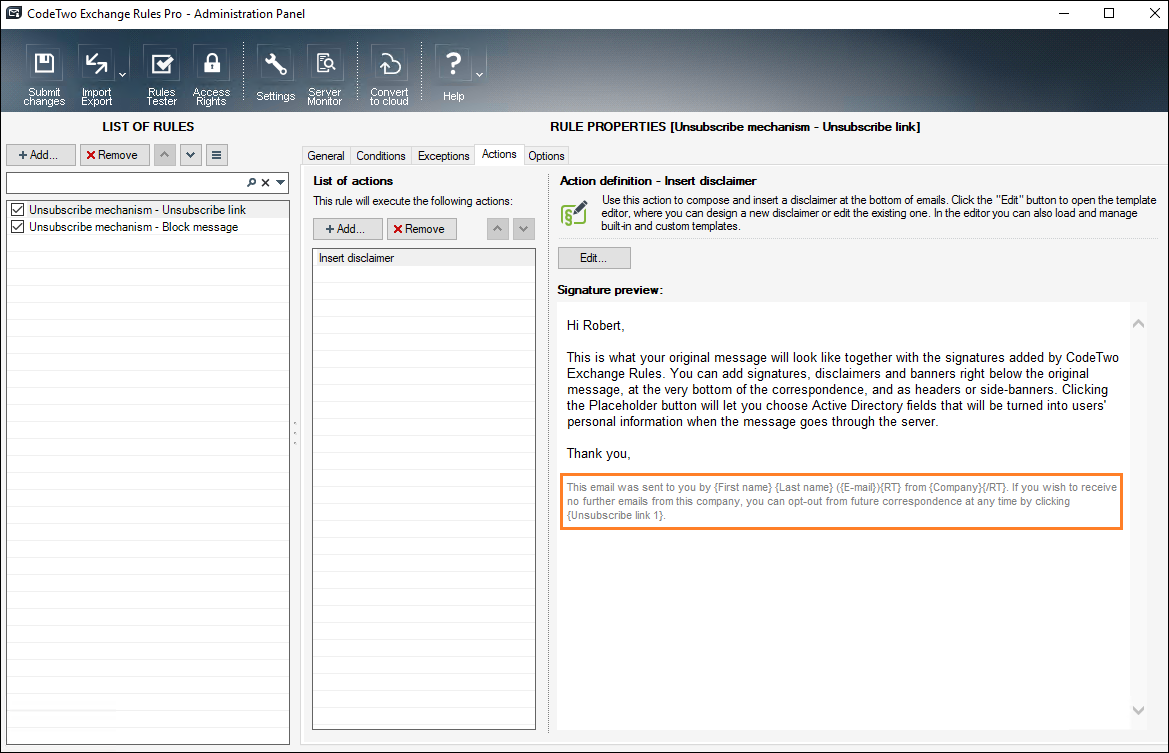Image resolution: width=1169 pixels, height=753 pixels.
Task: Click Add button in List of actions
Action: pyautogui.click(x=347, y=229)
